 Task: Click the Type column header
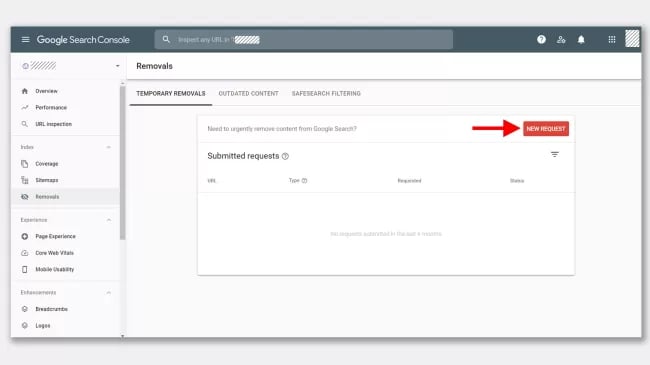pyautogui.click(x=294, y=180)
